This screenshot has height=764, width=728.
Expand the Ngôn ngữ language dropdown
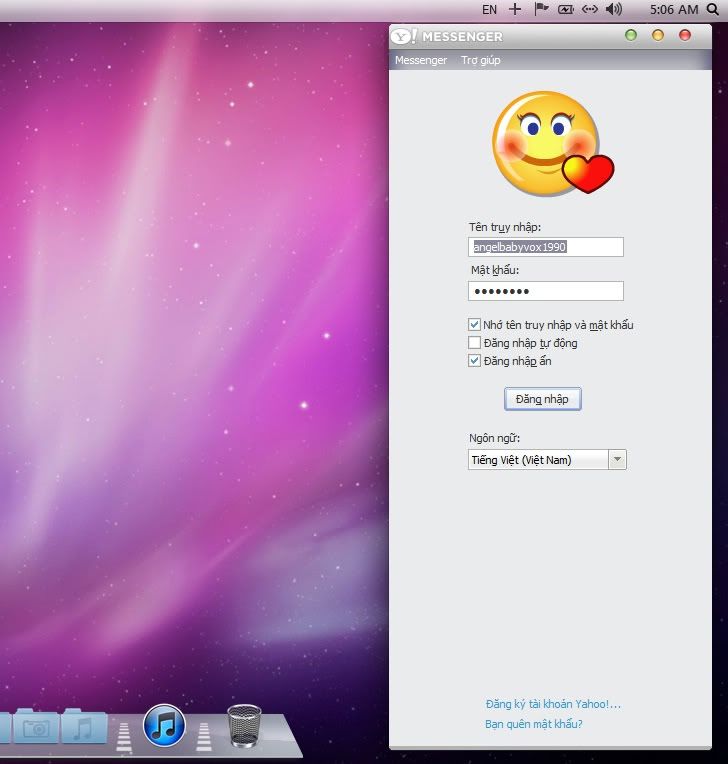pos(617,460)
